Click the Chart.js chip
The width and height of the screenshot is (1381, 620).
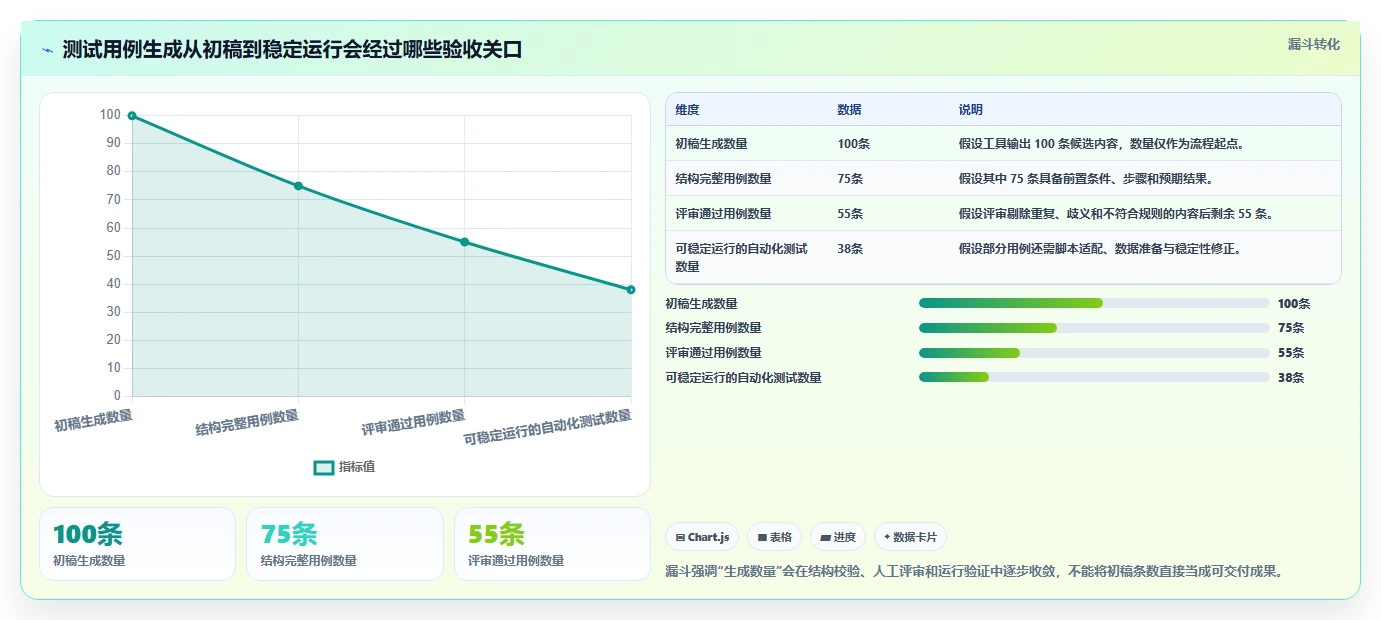(702, 537)
